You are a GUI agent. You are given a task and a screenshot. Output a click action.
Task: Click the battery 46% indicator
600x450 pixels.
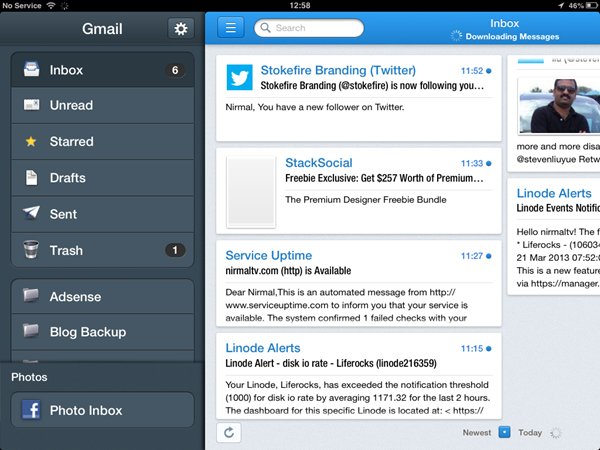tap(583, 5)
